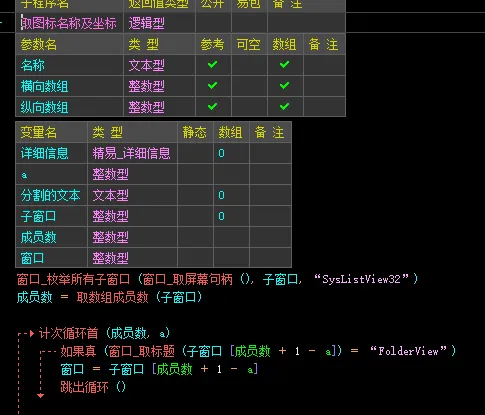
Task: Click type cell 精易_详细信息
Action: point(131,153)
